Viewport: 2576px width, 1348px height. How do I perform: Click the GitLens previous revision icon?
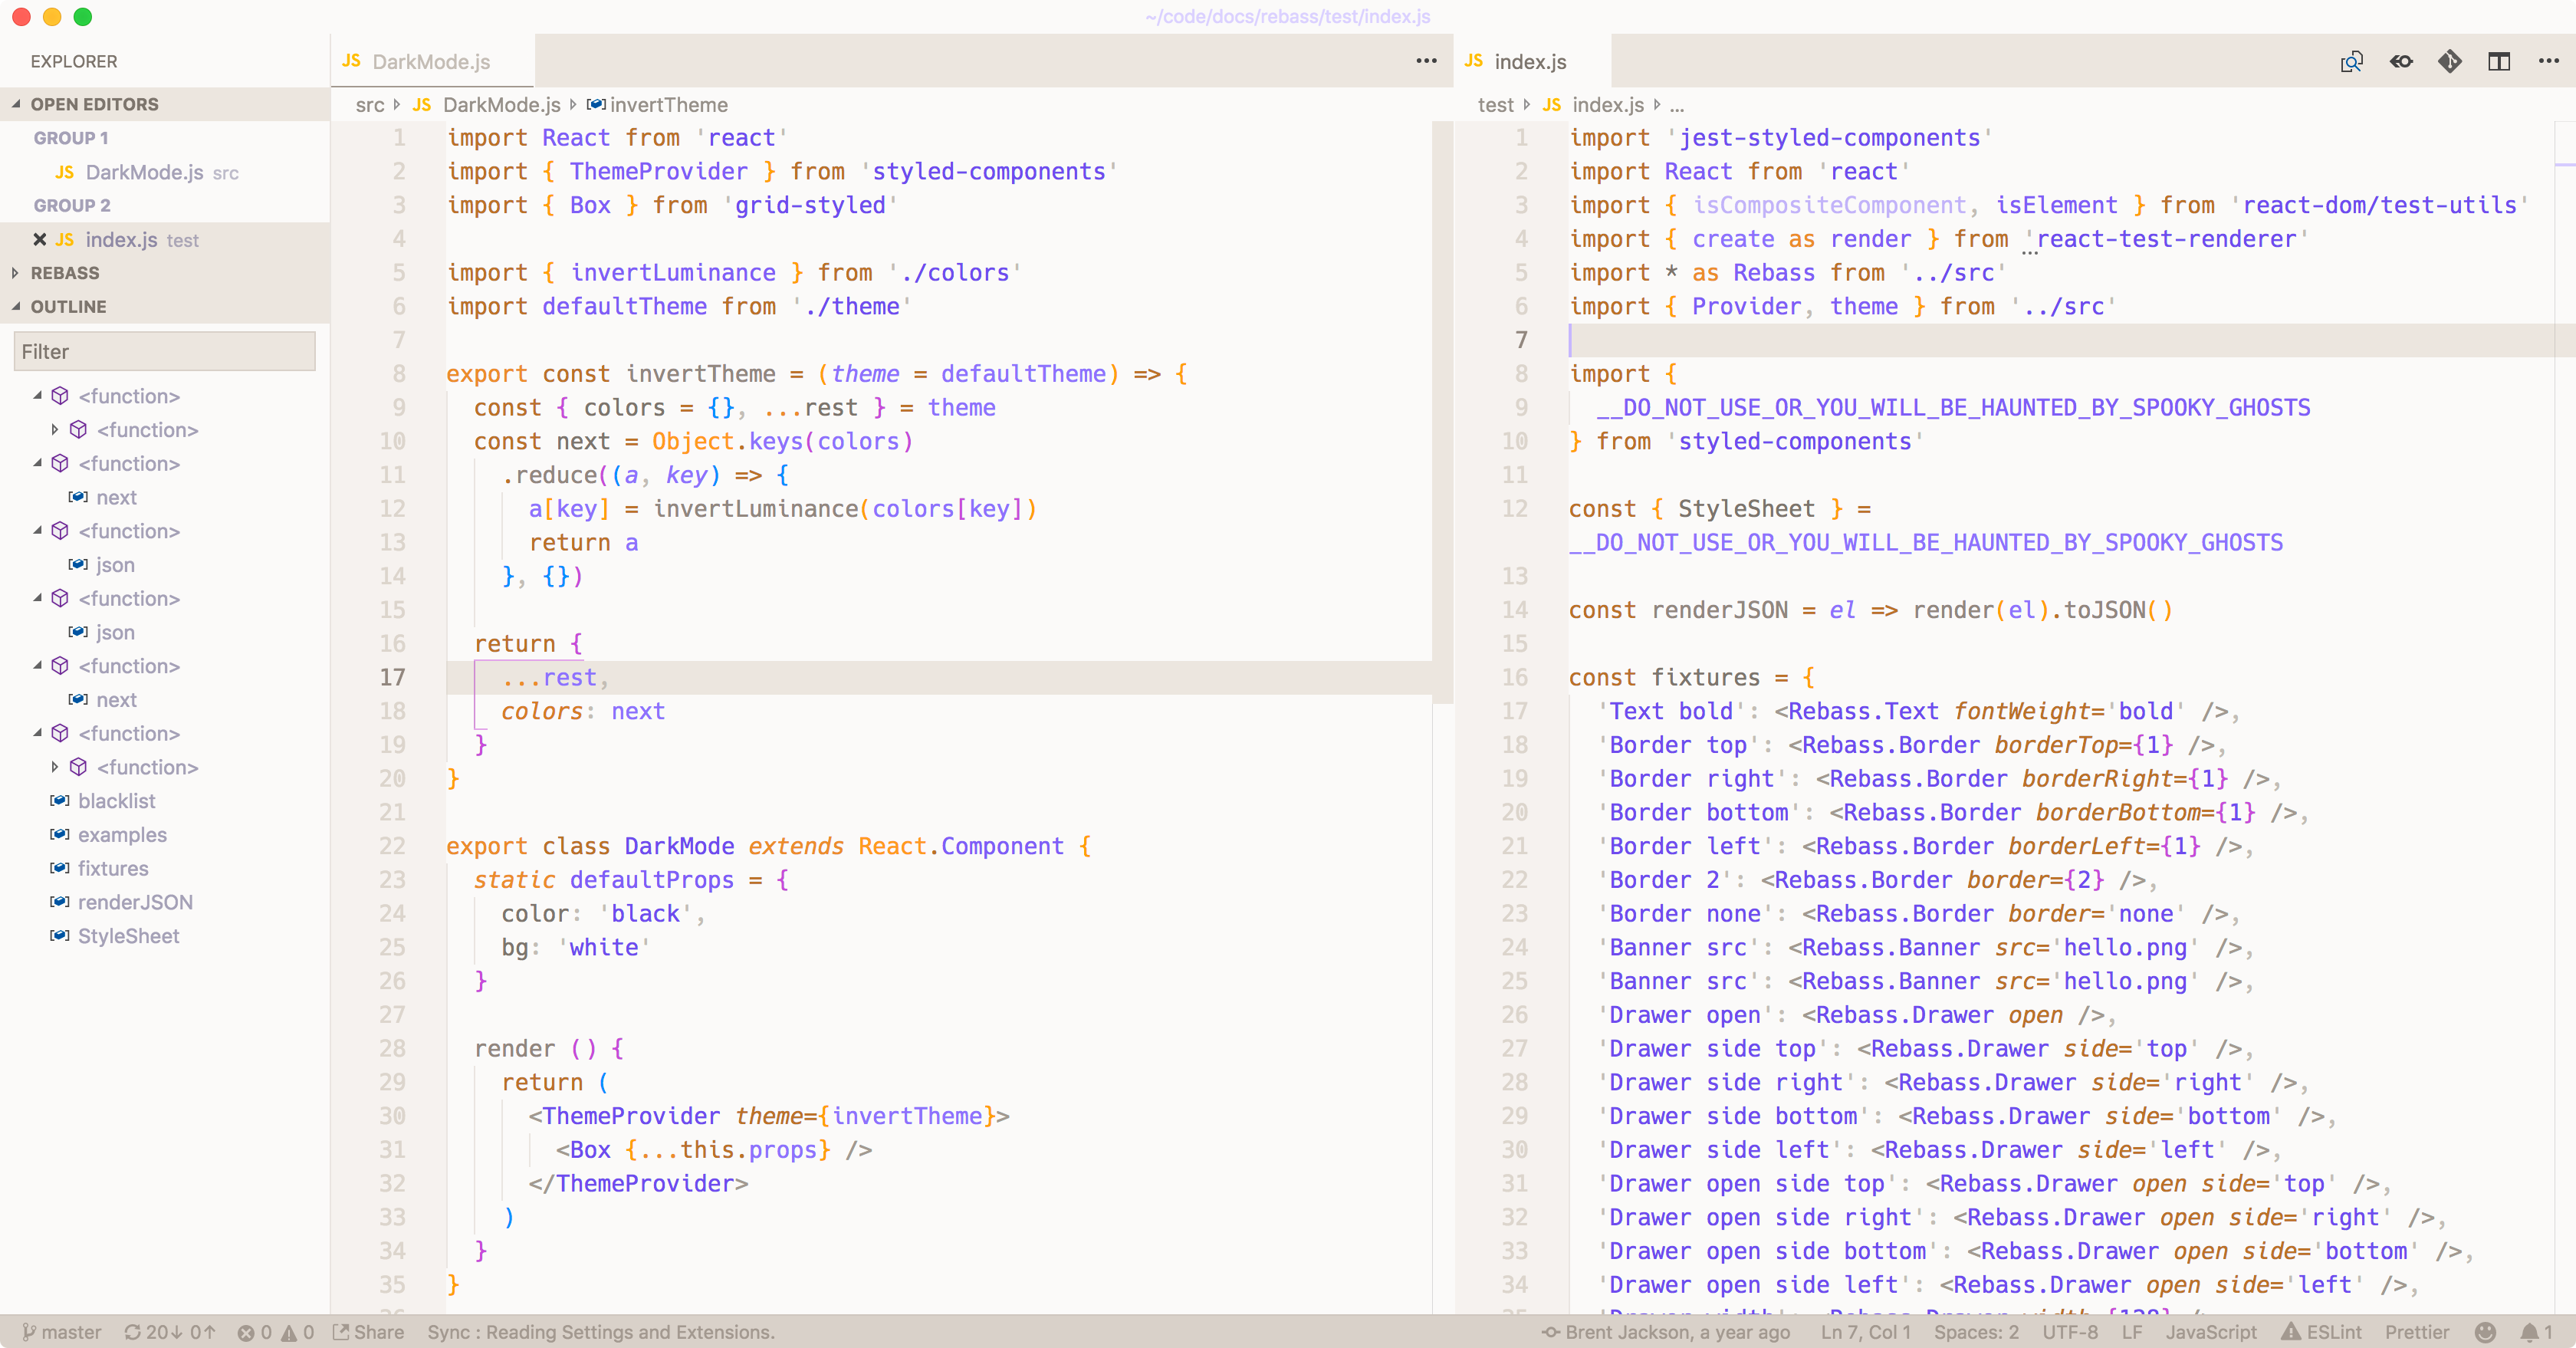pos(2401,62)
